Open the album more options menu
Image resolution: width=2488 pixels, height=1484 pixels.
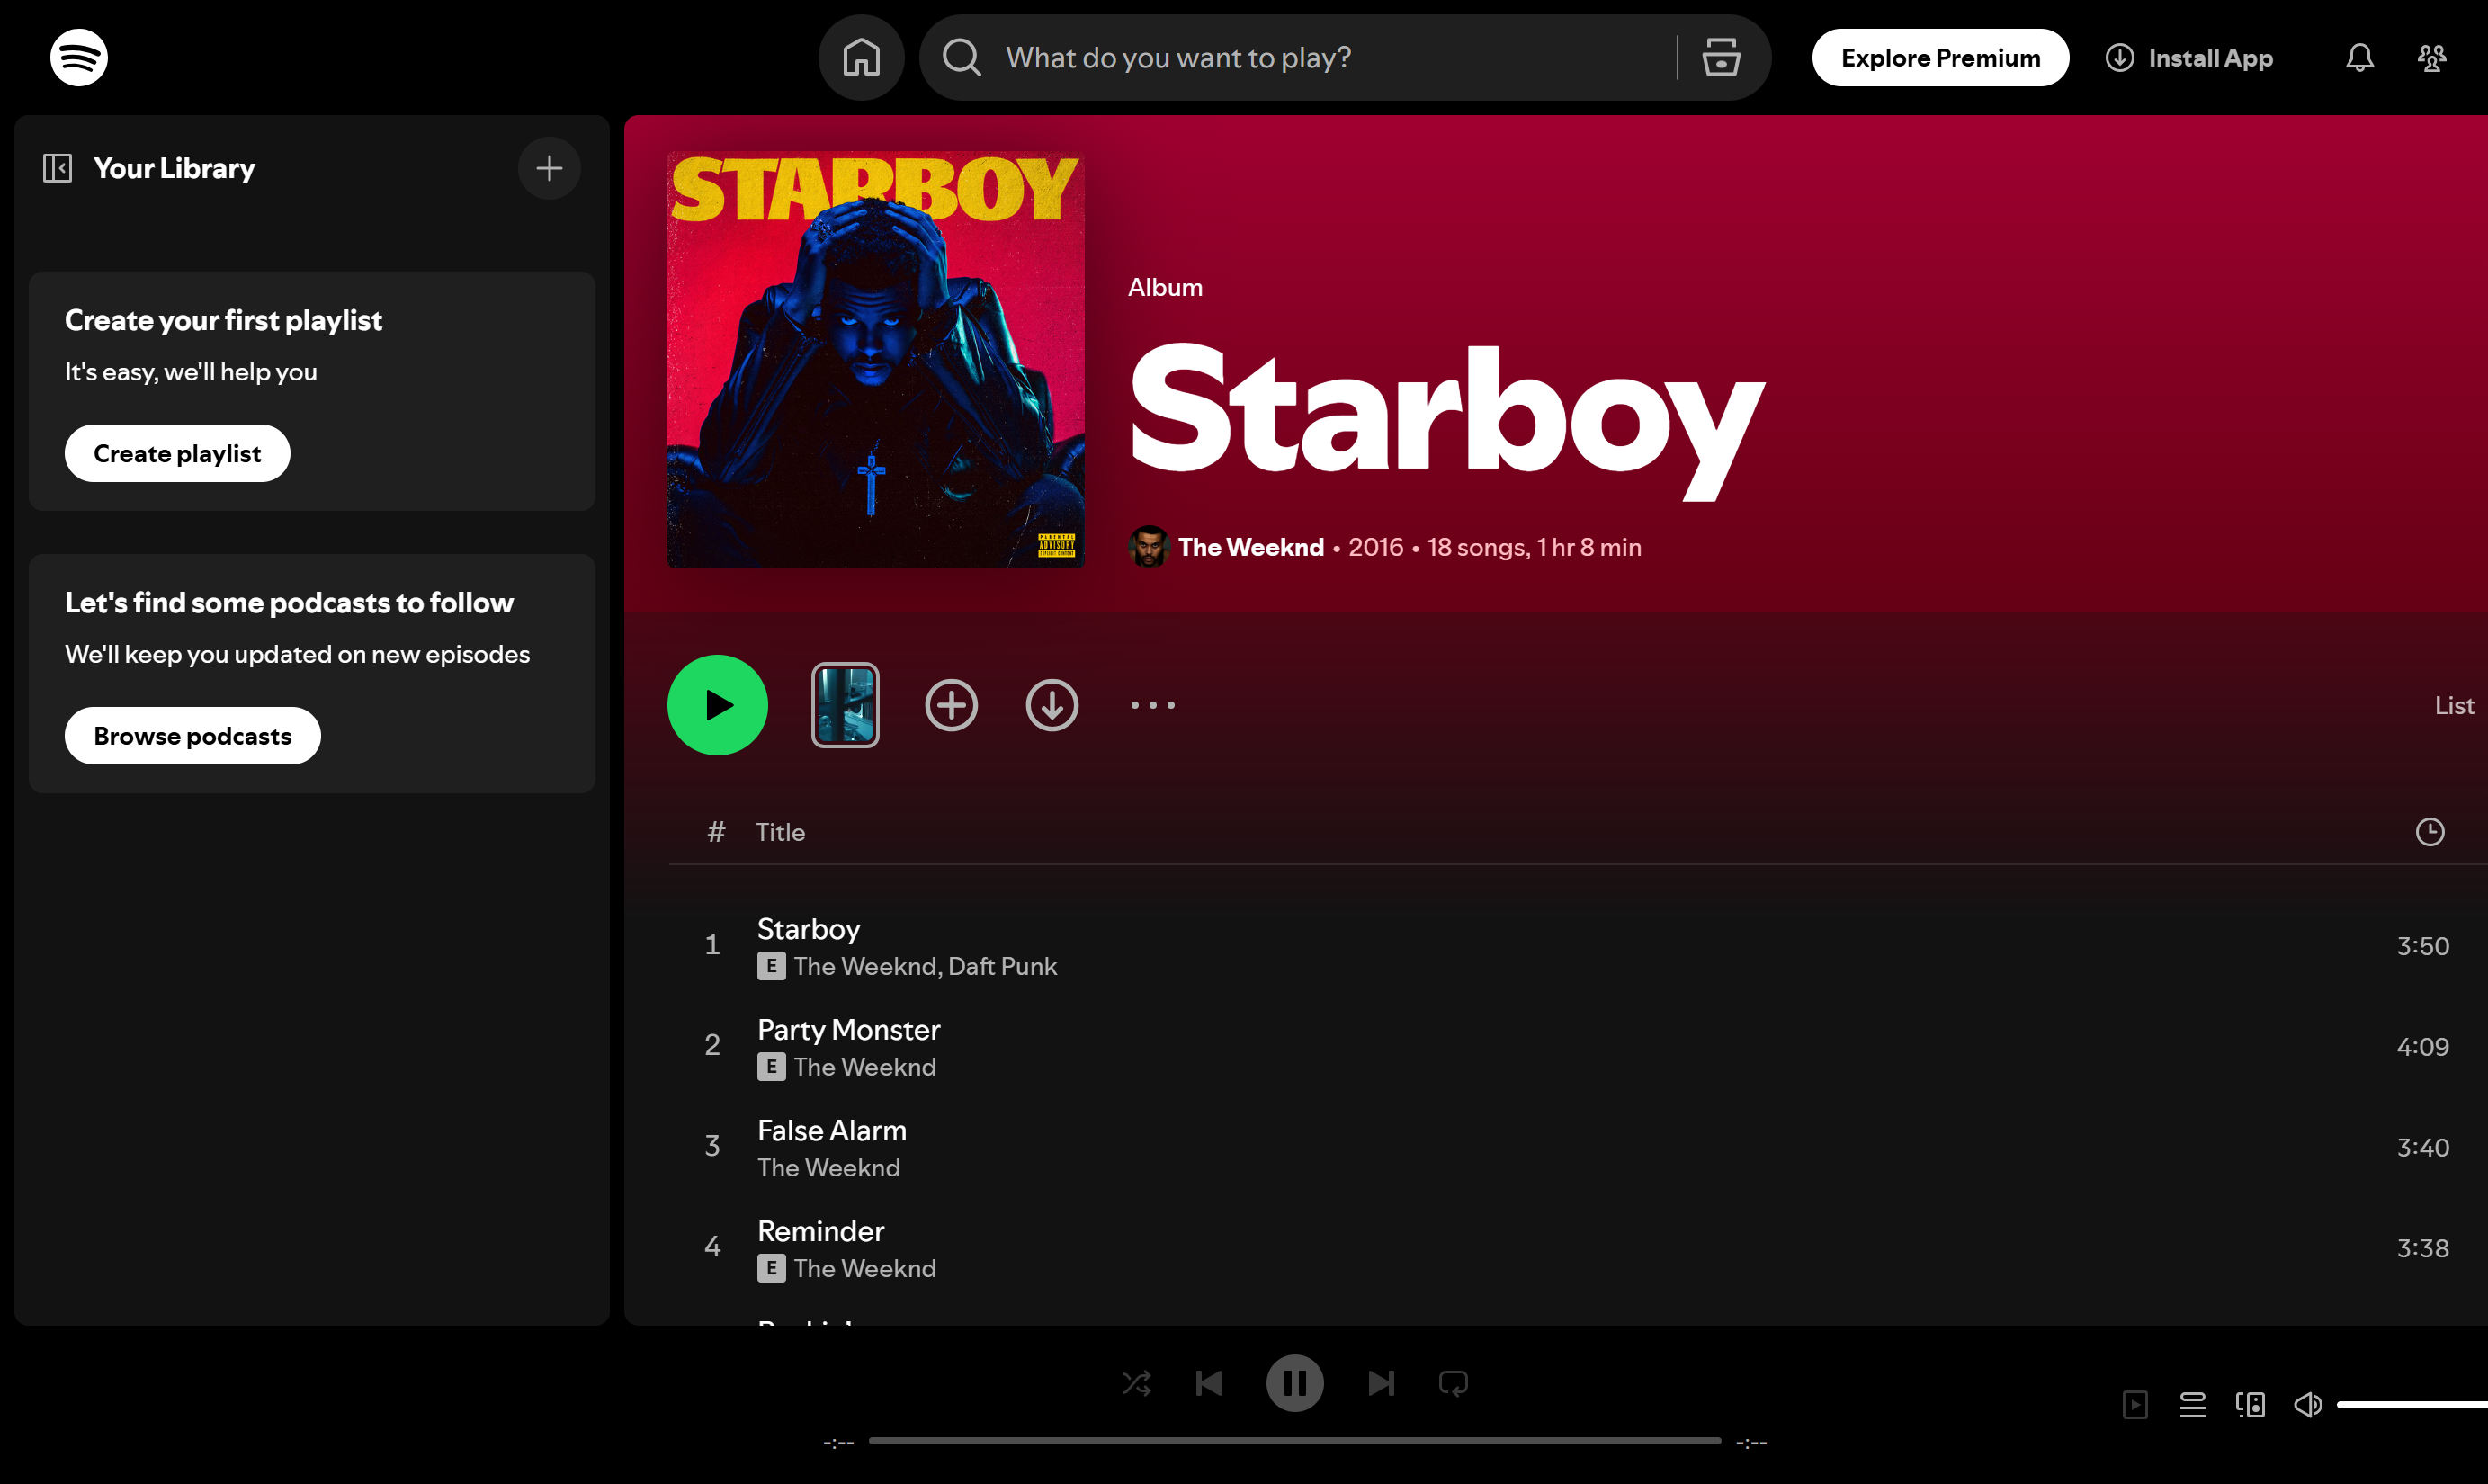pos(1152,705)
